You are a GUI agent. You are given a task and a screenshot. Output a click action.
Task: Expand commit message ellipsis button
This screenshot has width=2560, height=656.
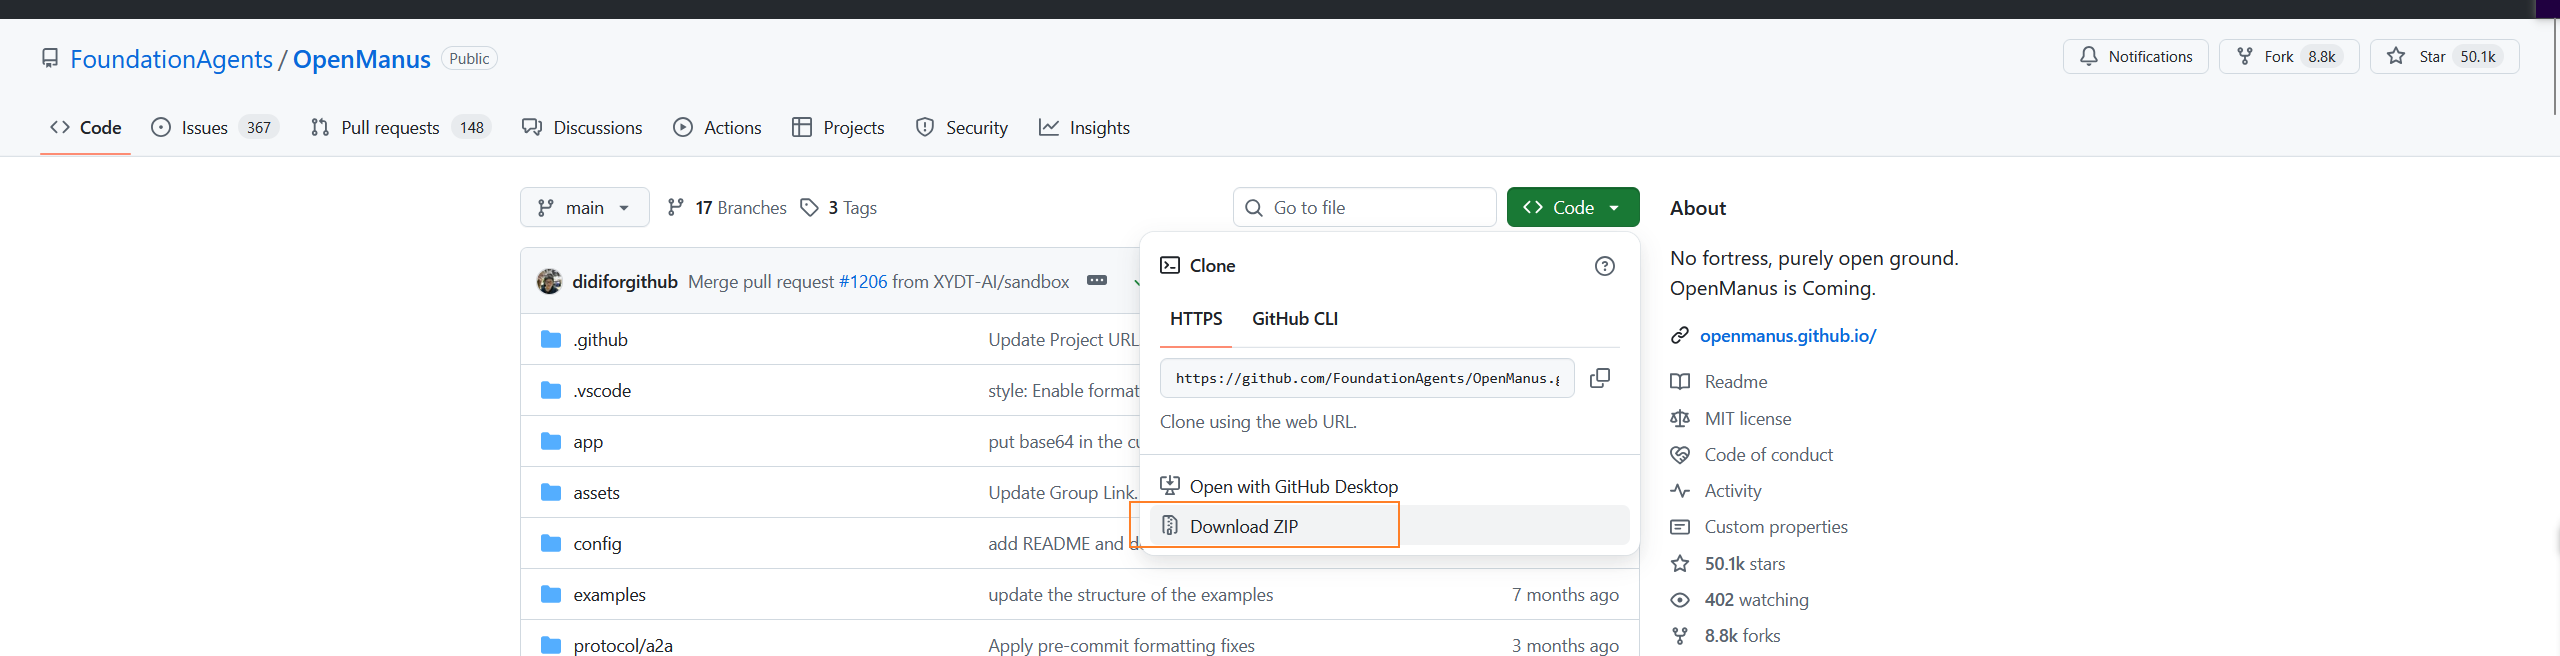pyautogui.click(x=1097, y=281)
